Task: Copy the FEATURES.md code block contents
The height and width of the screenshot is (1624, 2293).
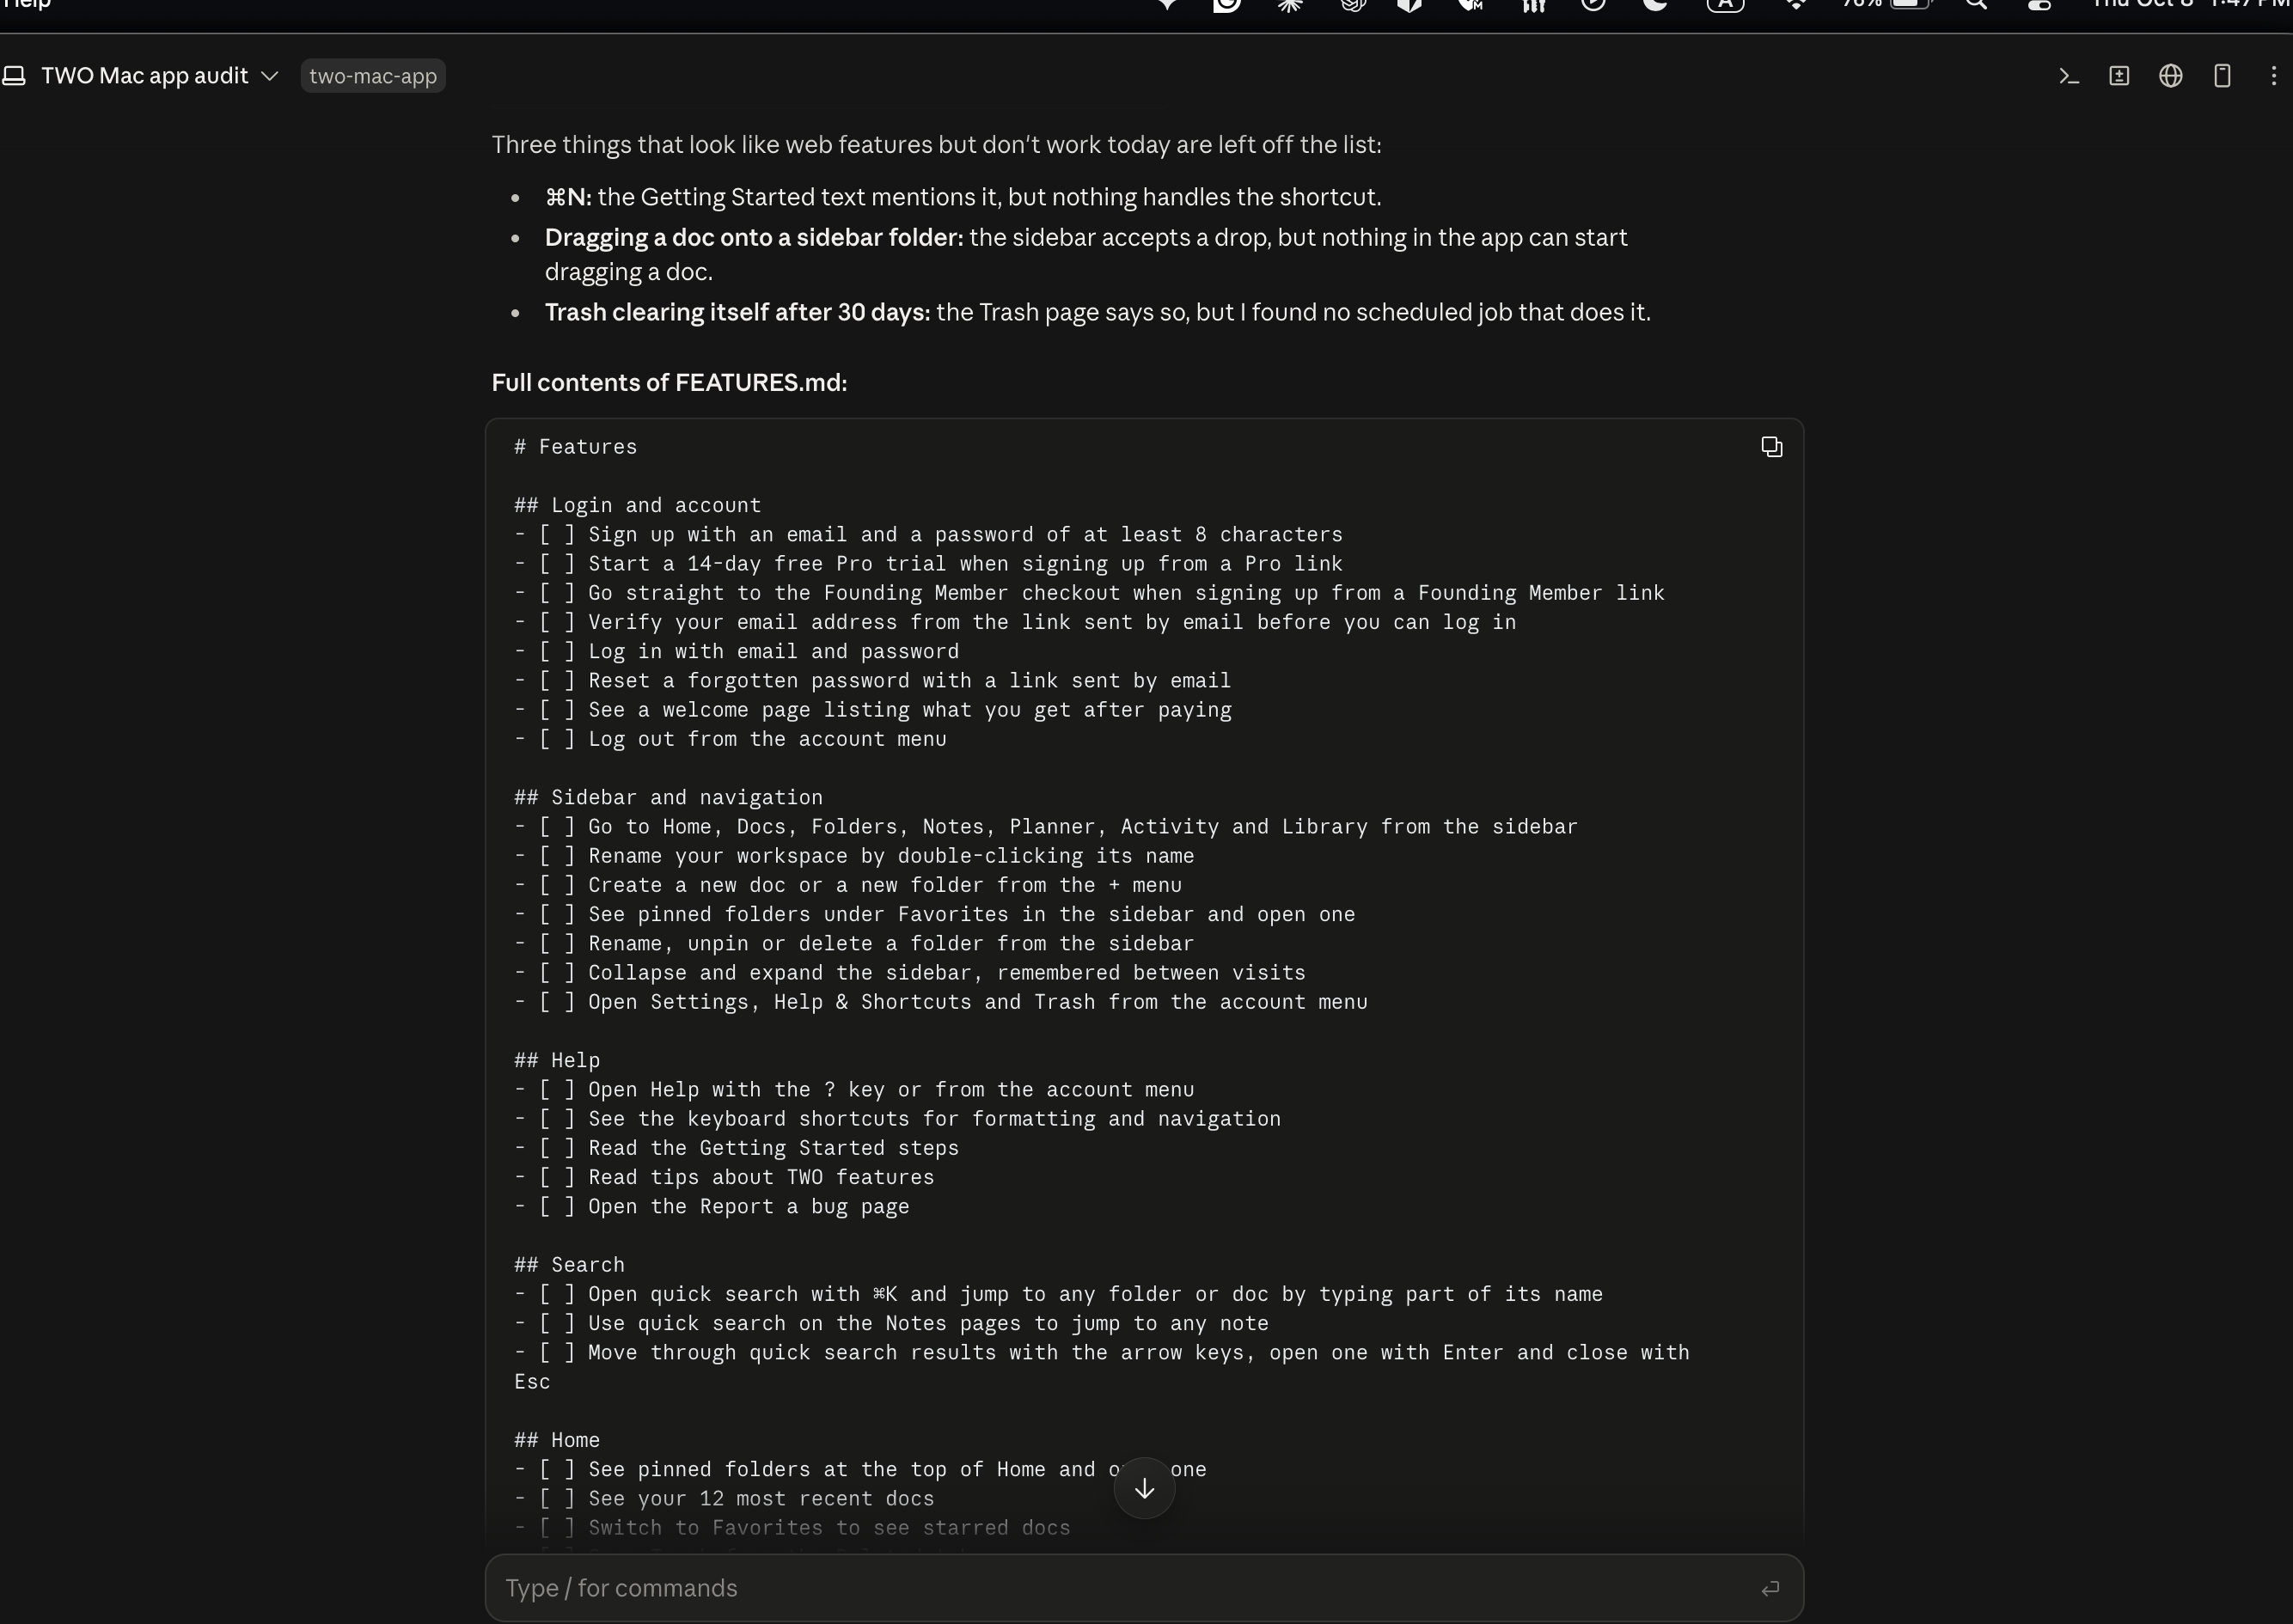Action: pos(1771,447)
